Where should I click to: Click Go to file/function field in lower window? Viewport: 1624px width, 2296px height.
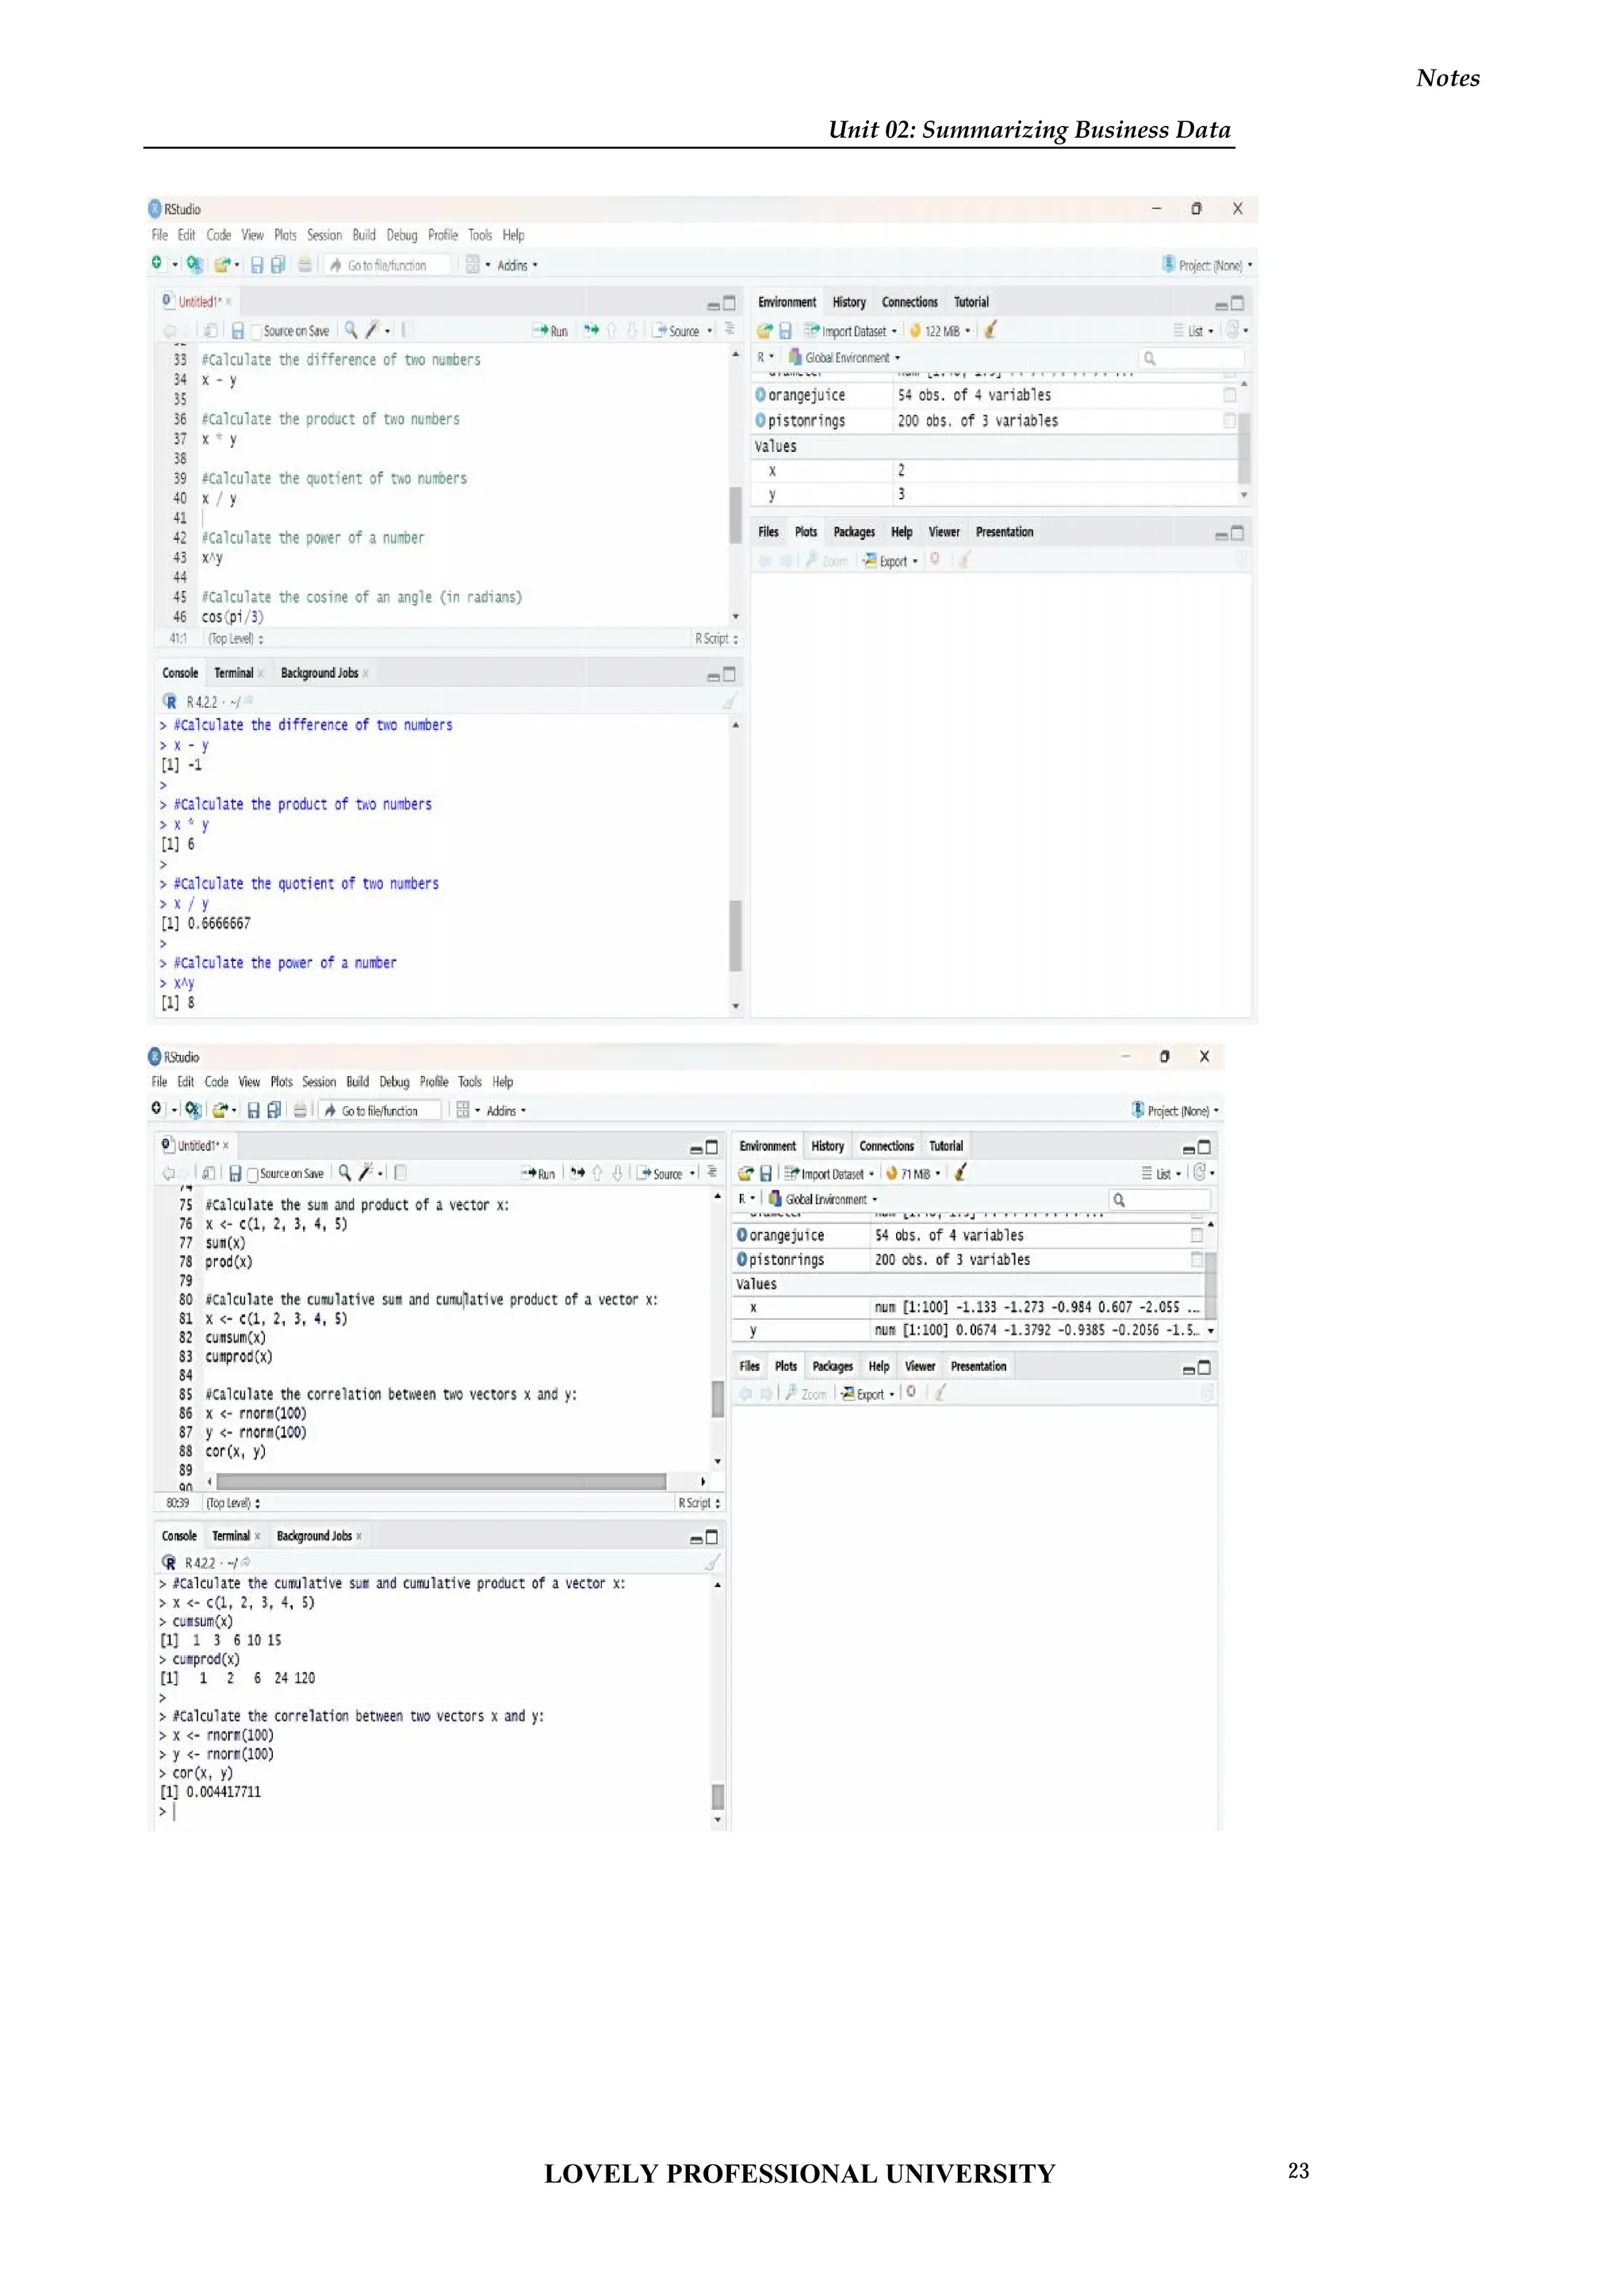[380, 1110]
